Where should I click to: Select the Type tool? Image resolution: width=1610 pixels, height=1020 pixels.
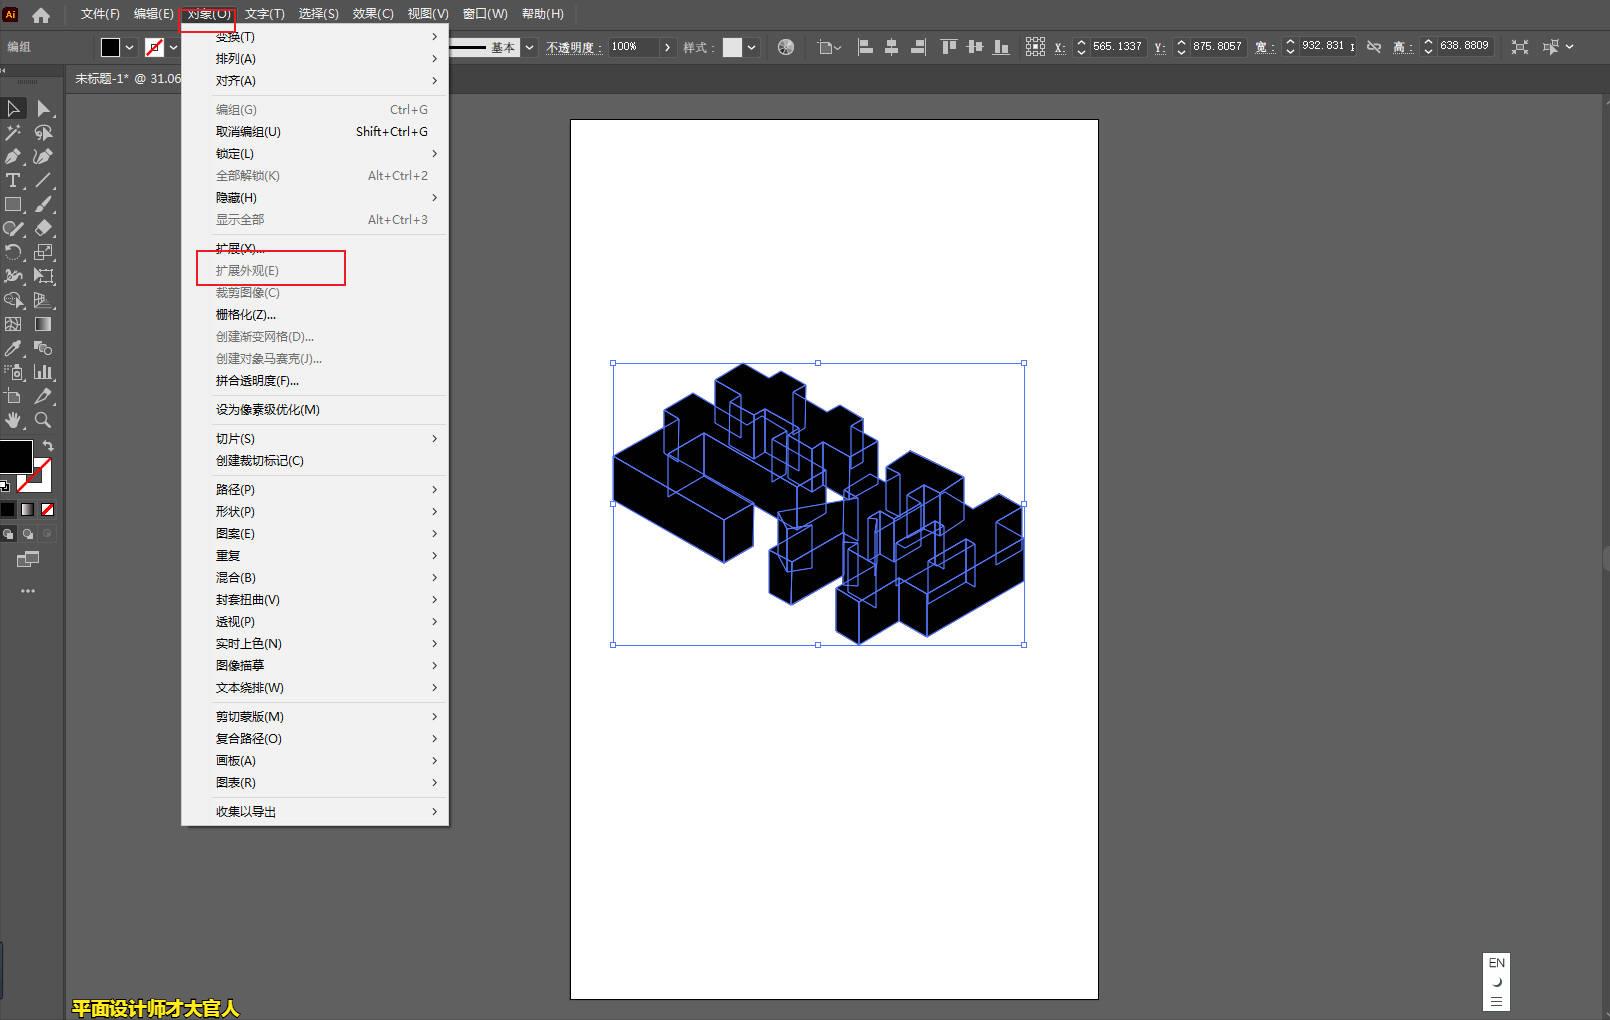point(13,180)
